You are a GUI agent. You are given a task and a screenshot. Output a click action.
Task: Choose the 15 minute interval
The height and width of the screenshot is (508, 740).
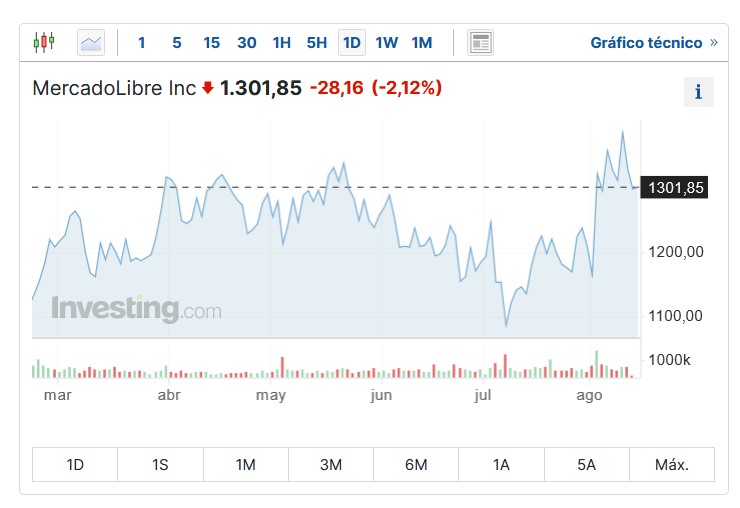point(211,43)
